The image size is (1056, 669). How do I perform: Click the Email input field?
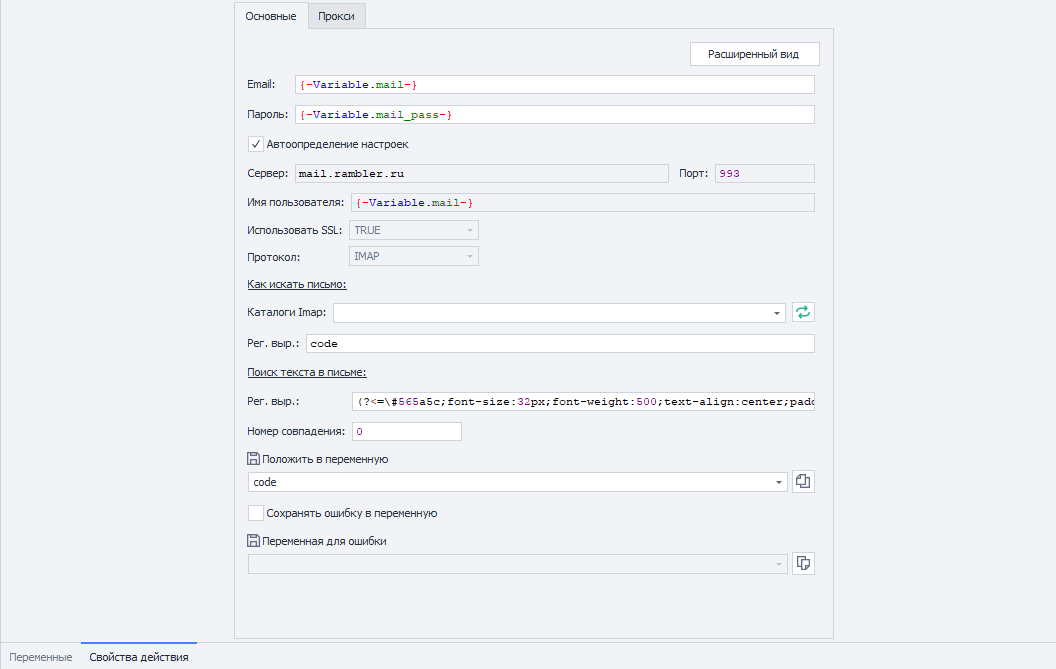(x=554, y=85)
